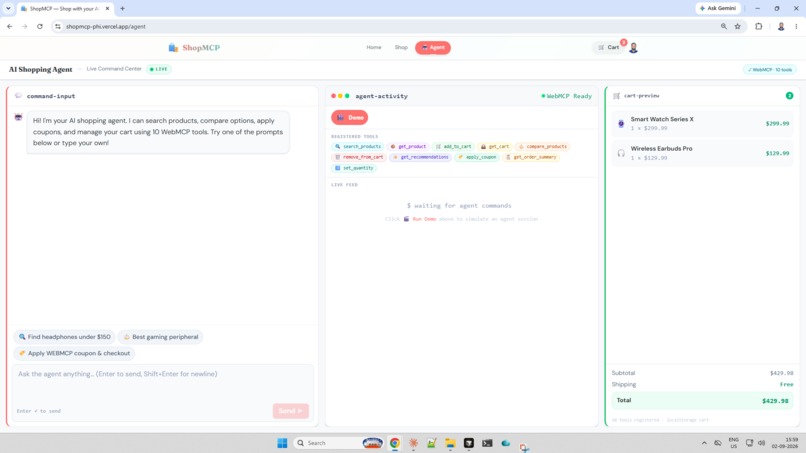Click the WebMCP 10 tools badge

(770, 69)
